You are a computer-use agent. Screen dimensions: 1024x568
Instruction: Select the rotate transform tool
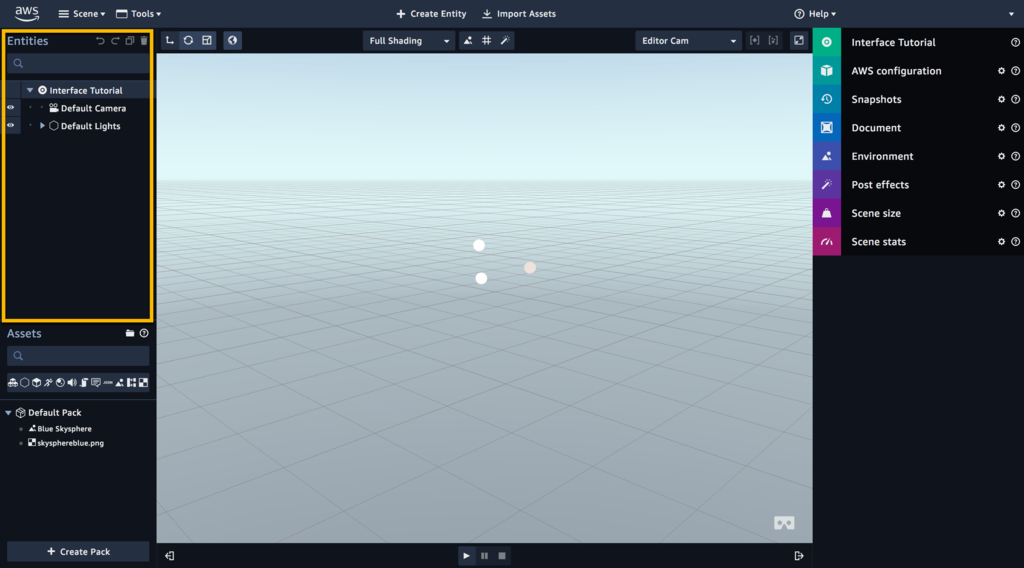(x=188, y=40)
